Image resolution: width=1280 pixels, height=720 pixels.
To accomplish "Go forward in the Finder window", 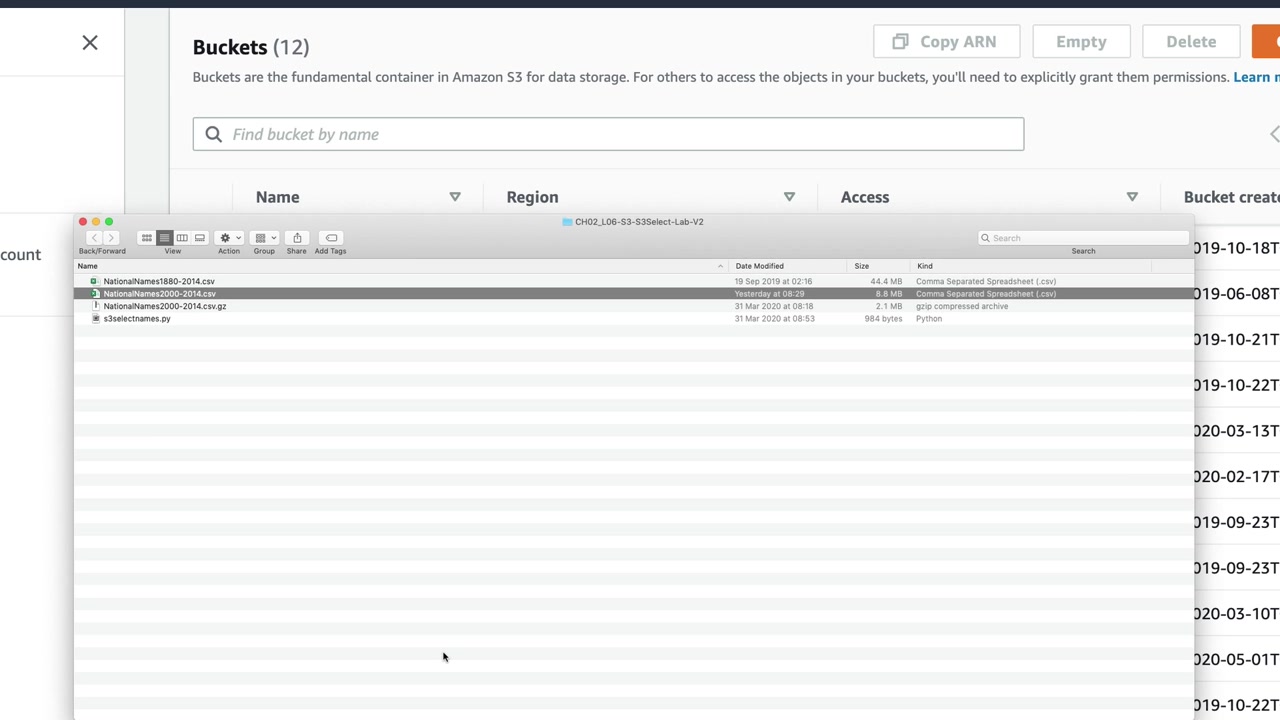I will coord(111,238).
